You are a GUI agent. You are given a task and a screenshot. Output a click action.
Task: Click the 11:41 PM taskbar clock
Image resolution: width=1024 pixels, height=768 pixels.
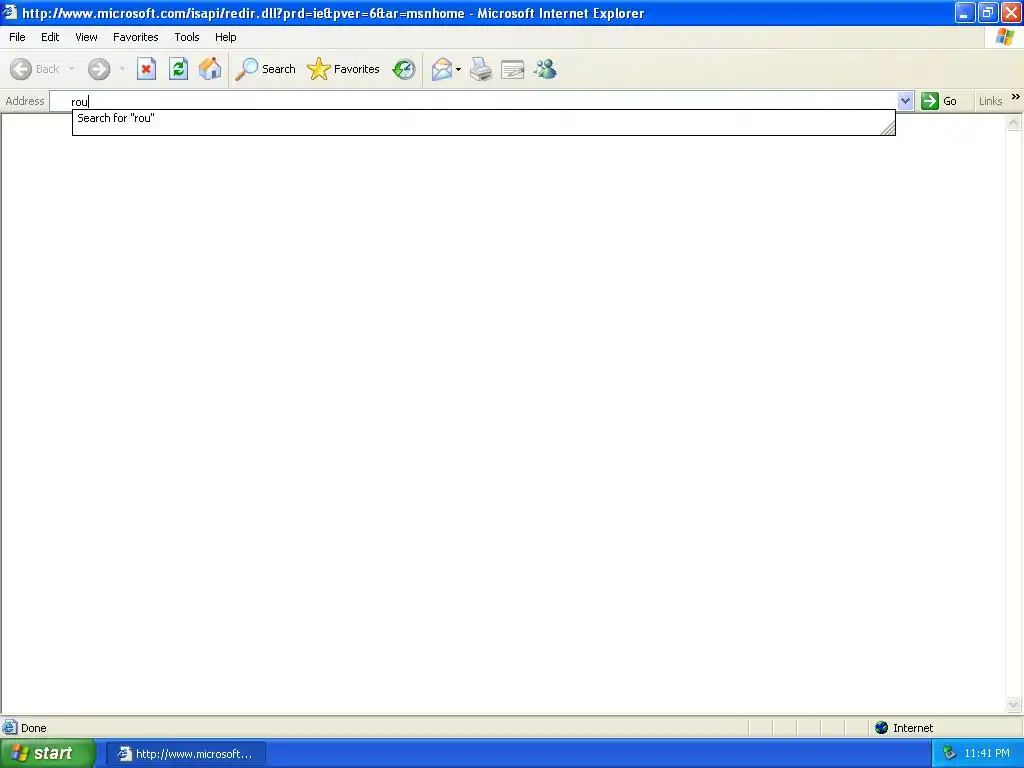[987, 754]
